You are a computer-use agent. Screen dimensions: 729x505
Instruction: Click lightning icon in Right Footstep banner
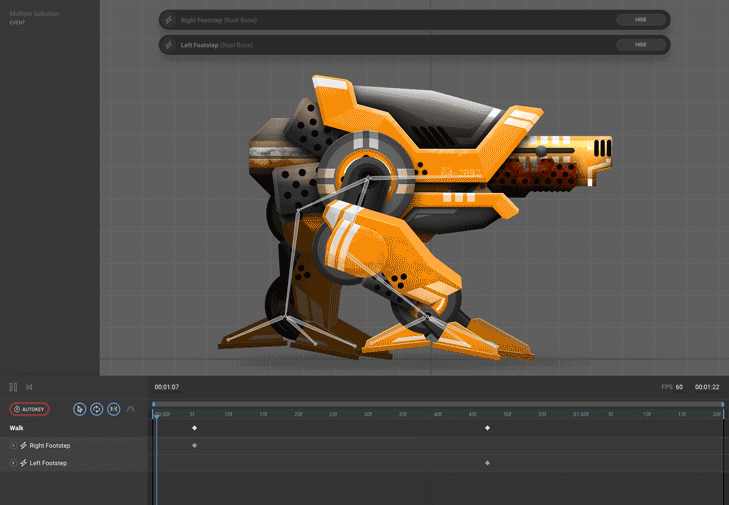tap(169, 20)
